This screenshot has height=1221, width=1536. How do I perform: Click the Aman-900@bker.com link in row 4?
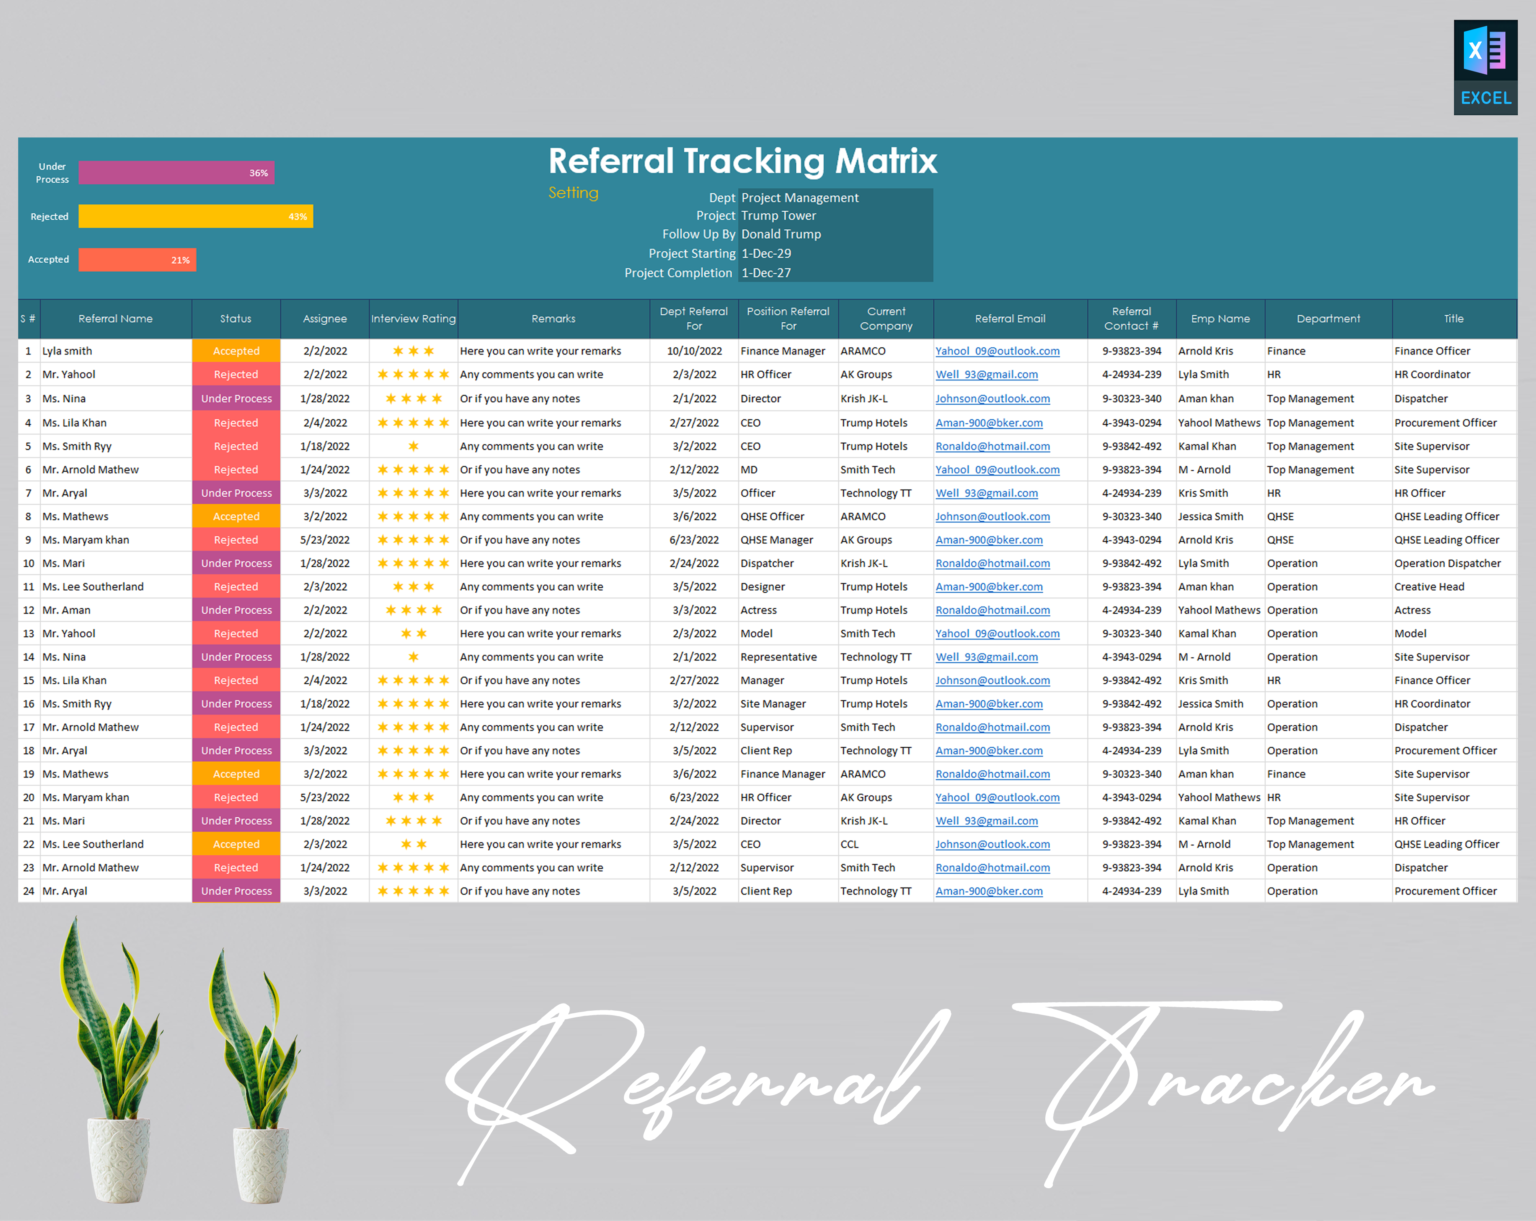988,422
